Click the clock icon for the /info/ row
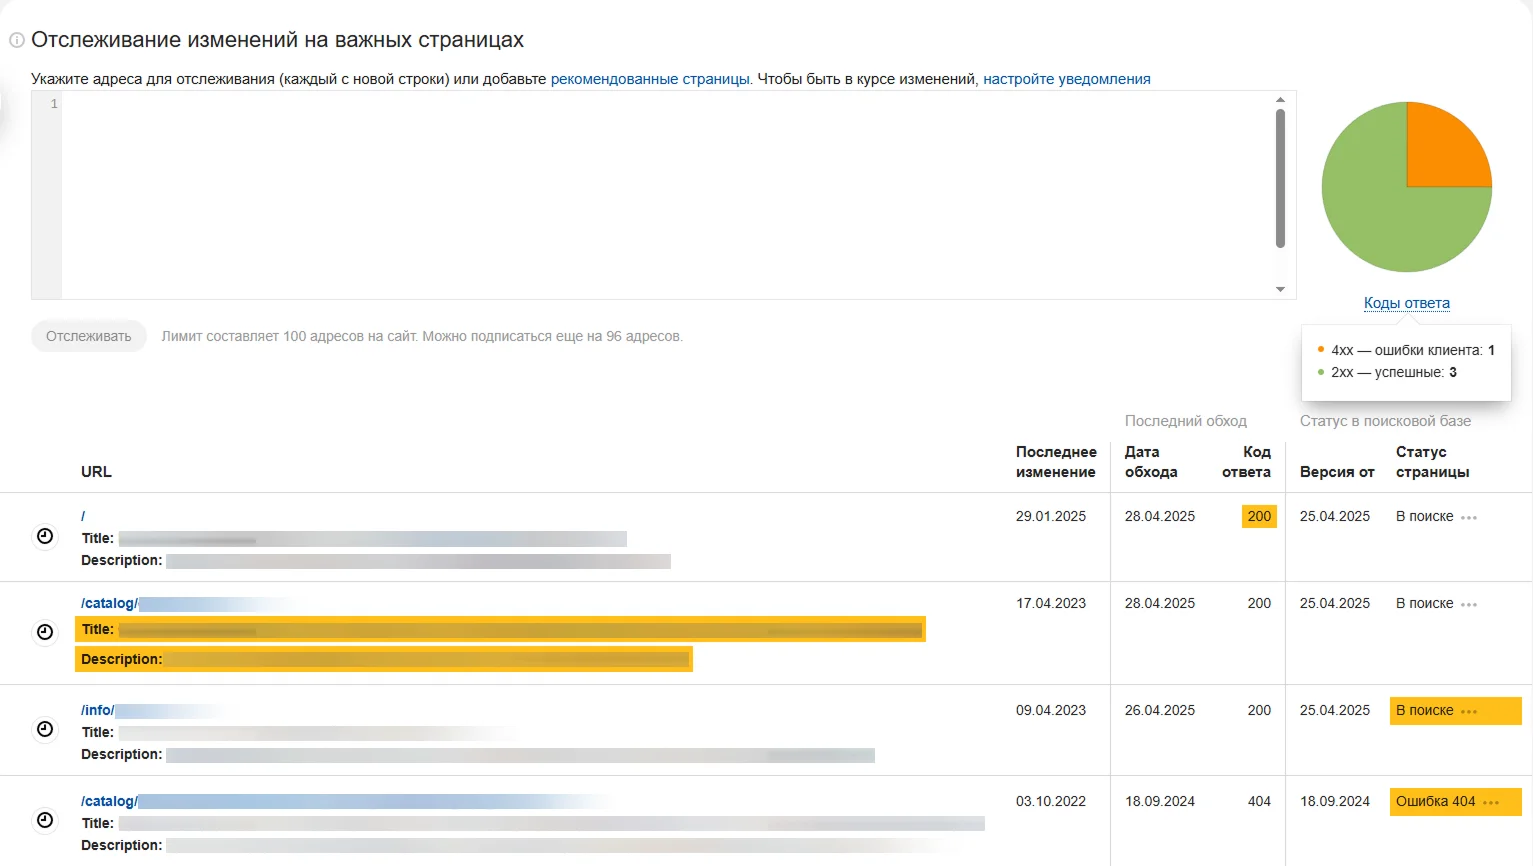This screenshot has width=1533, height=866. point(45,730)
